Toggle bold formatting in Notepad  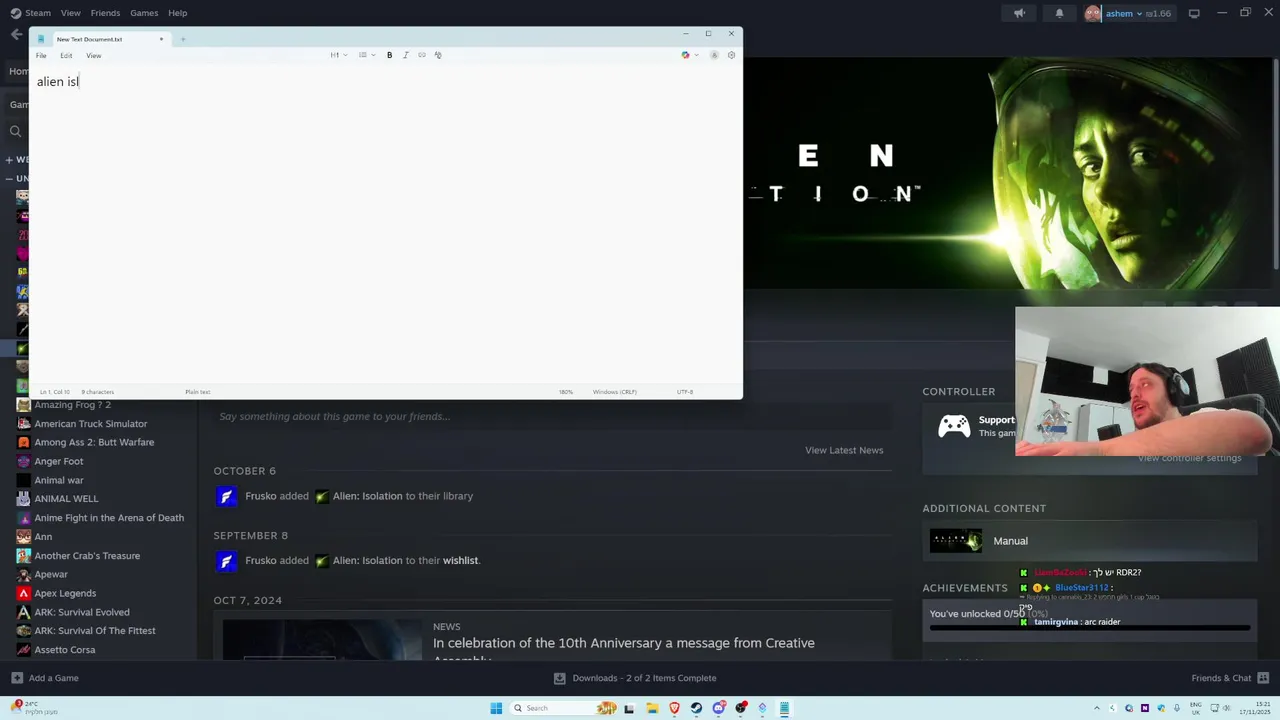[390, 55]
